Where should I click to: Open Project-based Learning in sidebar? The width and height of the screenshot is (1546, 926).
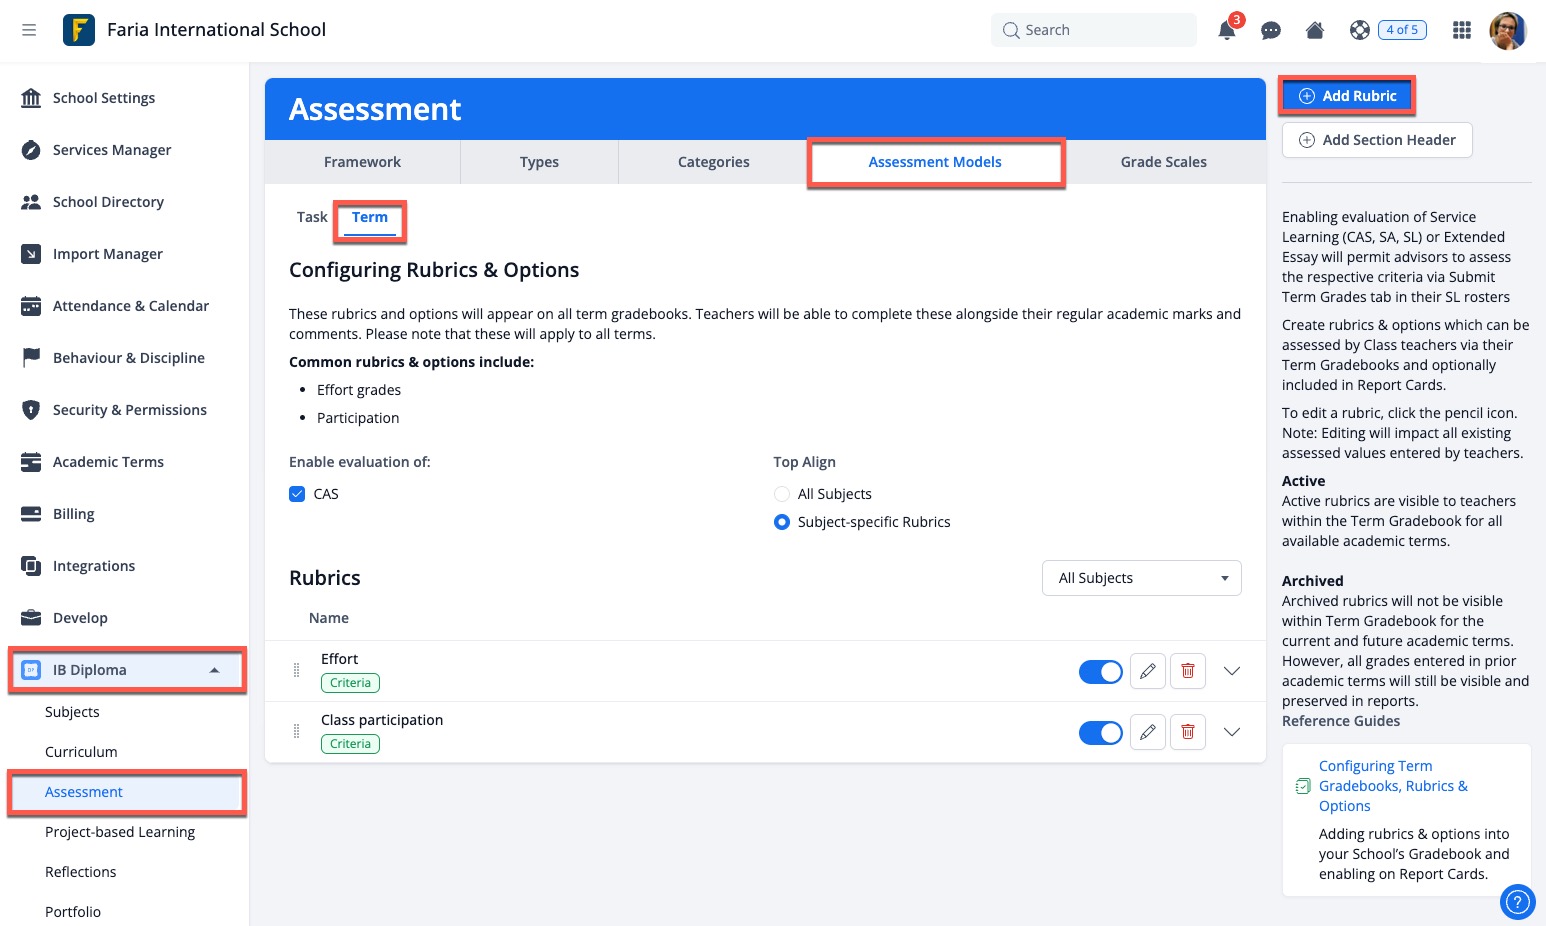(120, 832)
